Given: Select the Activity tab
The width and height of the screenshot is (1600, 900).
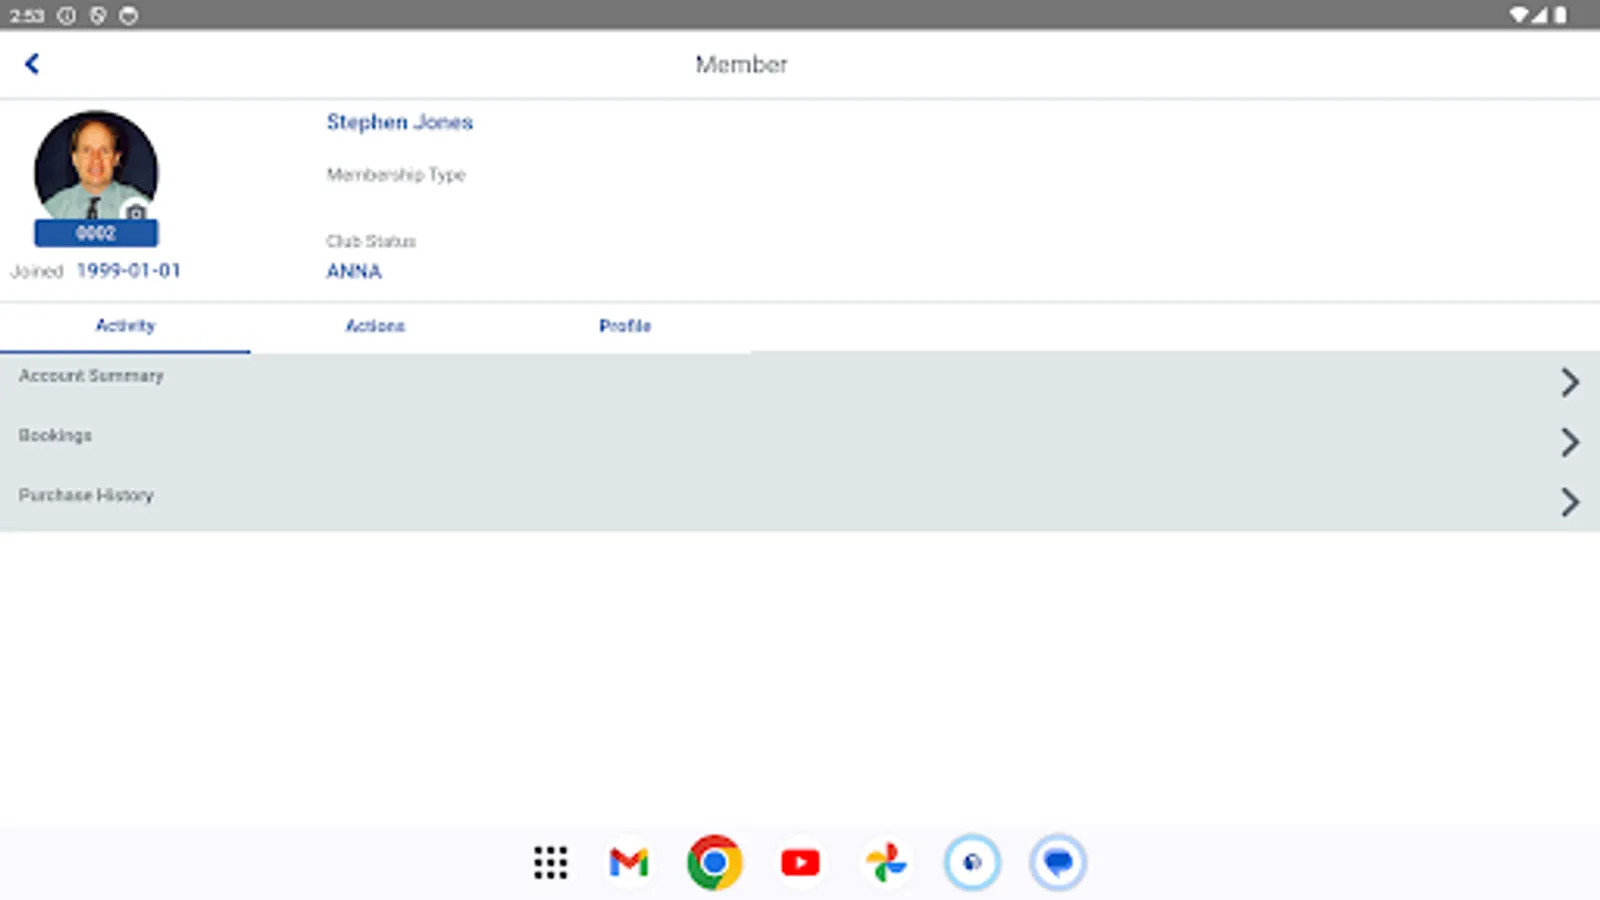Looking at the screenshot, I should [125, 326].
